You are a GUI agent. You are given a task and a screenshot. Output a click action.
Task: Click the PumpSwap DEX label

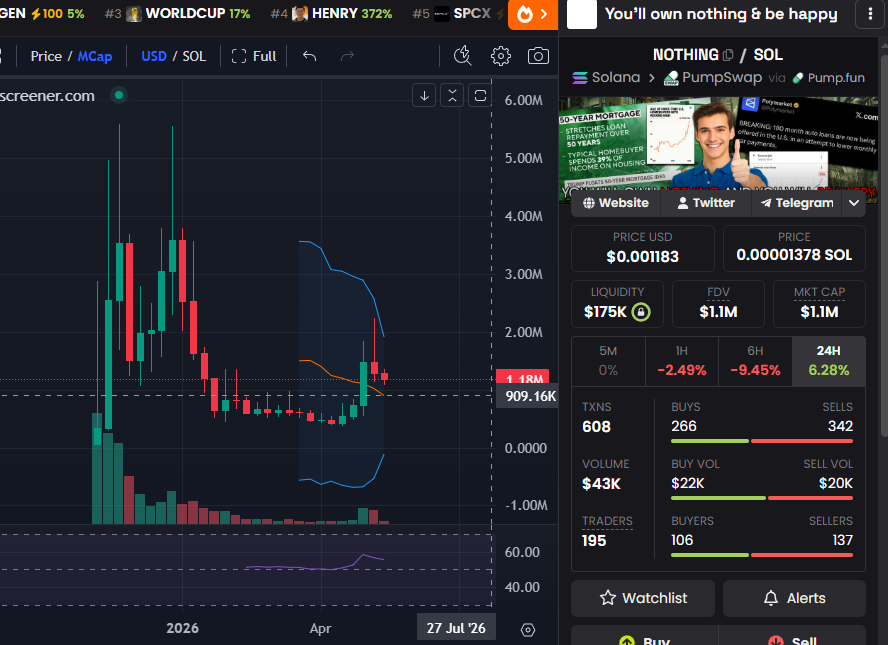(722, 78)
